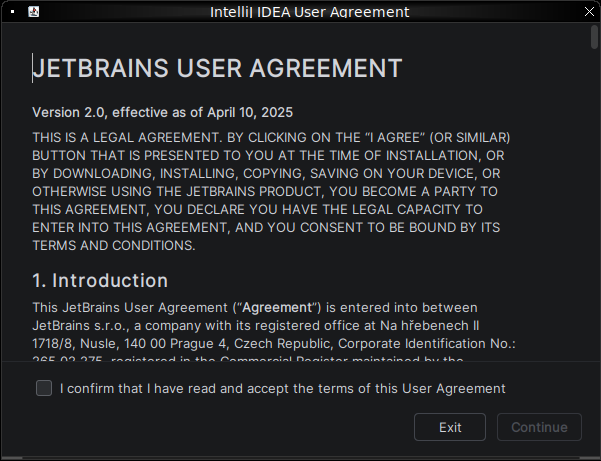
Task: Click the vertical scrollbar thumb
Action: click(x=594, y=37)
